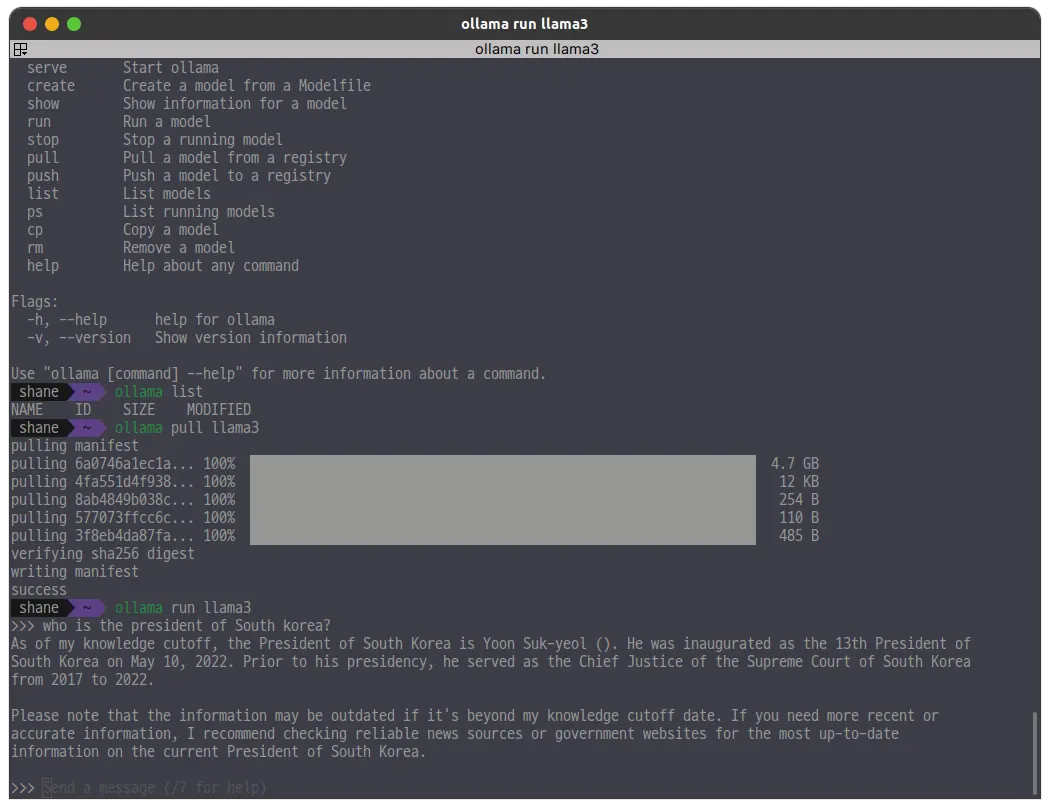The image size is (1050, 808).
Task: Click the 'rm' command name
Action: point(35,248)
